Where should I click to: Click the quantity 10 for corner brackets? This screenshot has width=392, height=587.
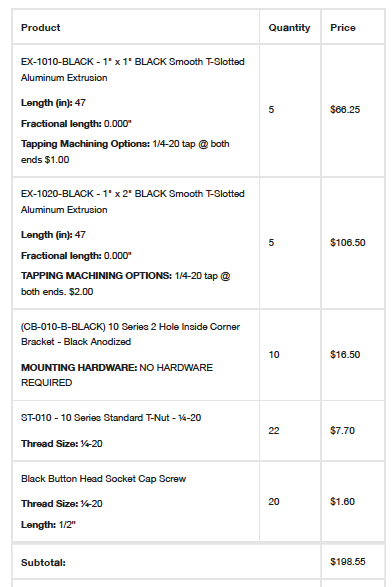274,355
